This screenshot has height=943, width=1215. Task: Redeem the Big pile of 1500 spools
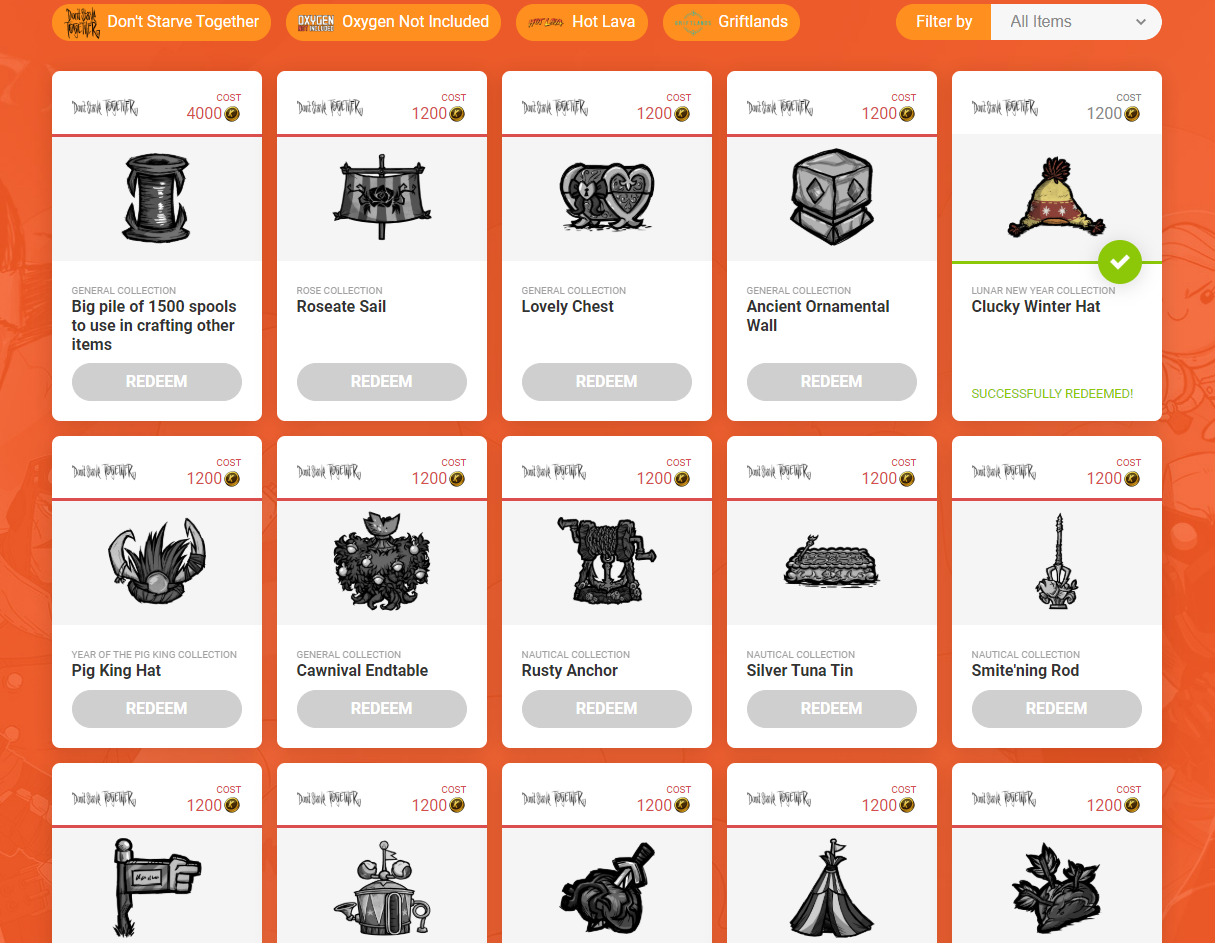157,382
